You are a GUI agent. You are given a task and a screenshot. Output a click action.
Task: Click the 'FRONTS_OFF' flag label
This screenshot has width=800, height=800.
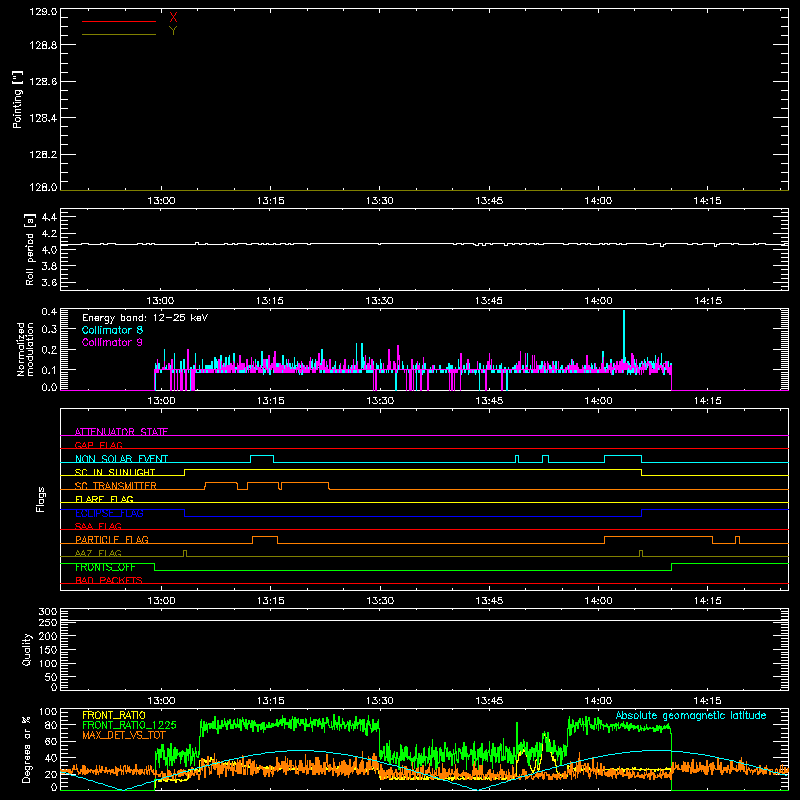pyautogui.click(x=105, y=567)
